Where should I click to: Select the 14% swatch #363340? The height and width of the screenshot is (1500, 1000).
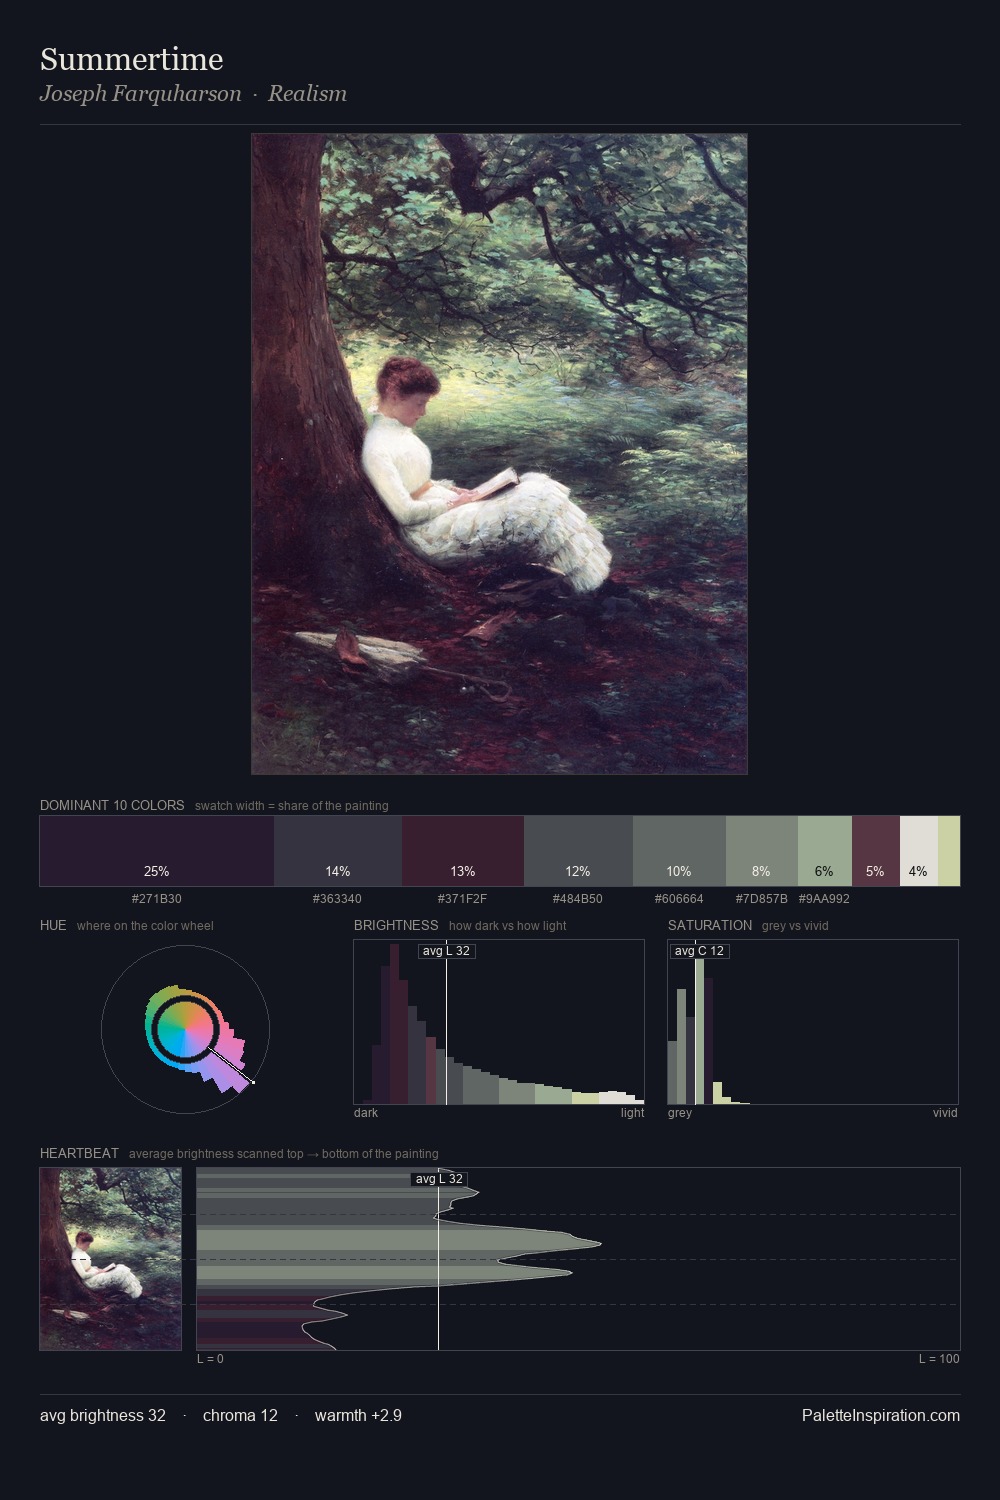tap(338, 851)
